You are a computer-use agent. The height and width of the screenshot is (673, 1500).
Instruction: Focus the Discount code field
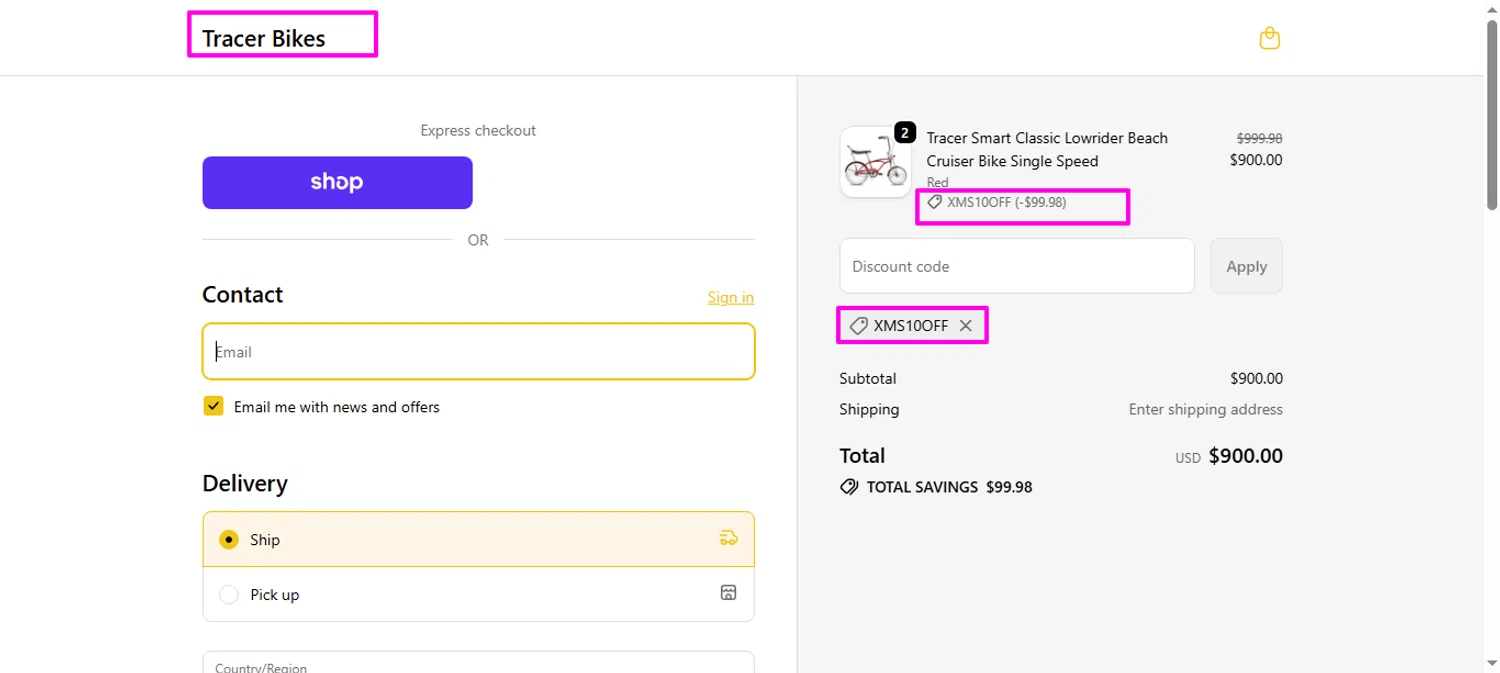(1017, 266)
